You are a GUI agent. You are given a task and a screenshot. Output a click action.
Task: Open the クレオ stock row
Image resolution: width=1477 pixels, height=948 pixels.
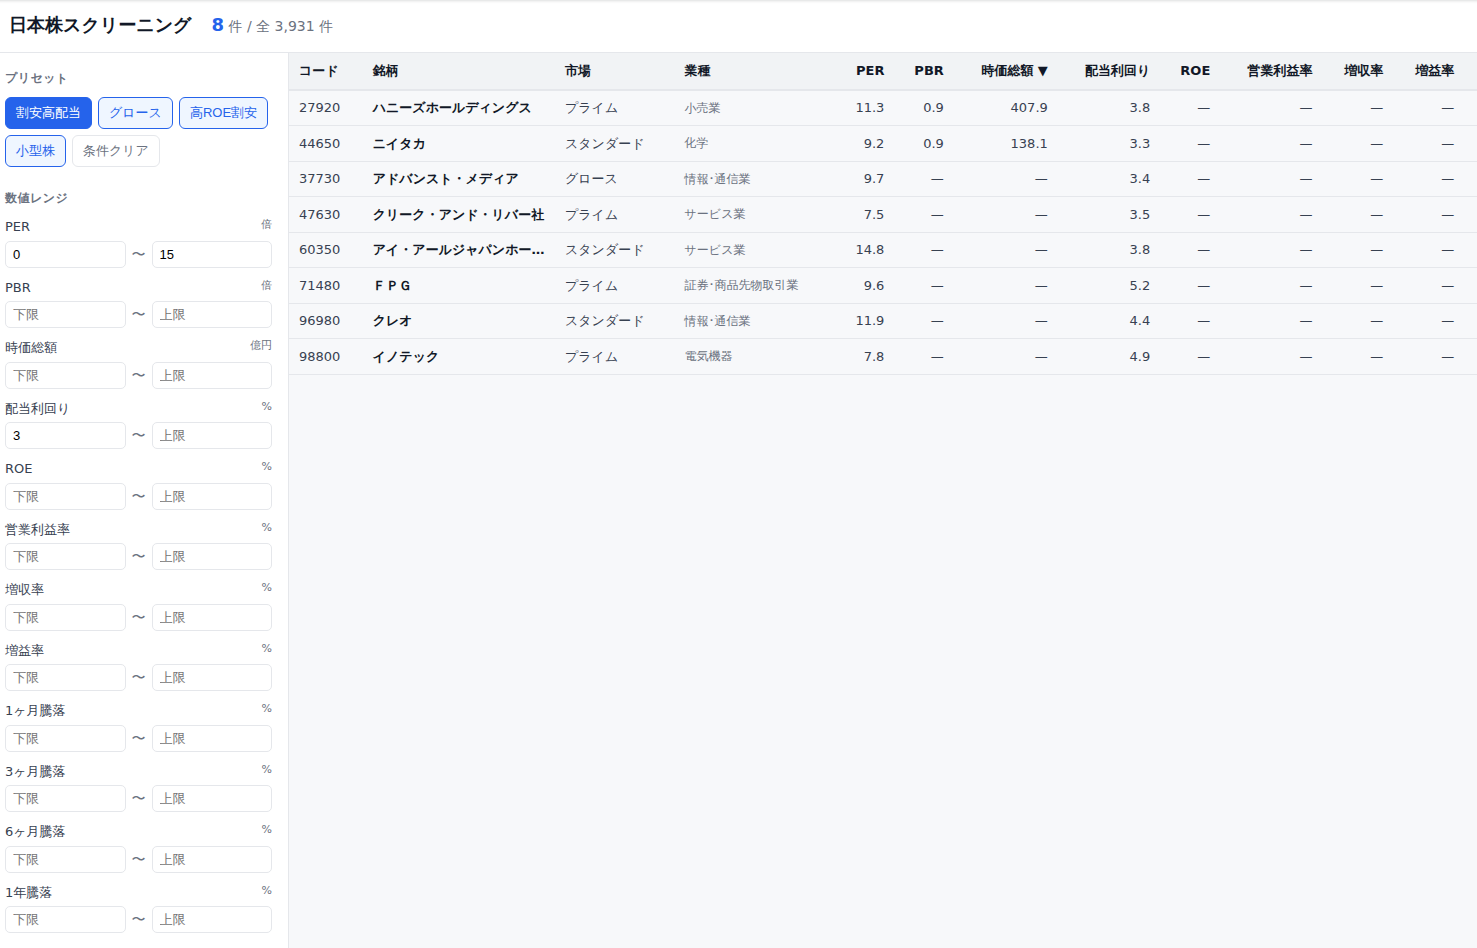[x=883, y=321]
